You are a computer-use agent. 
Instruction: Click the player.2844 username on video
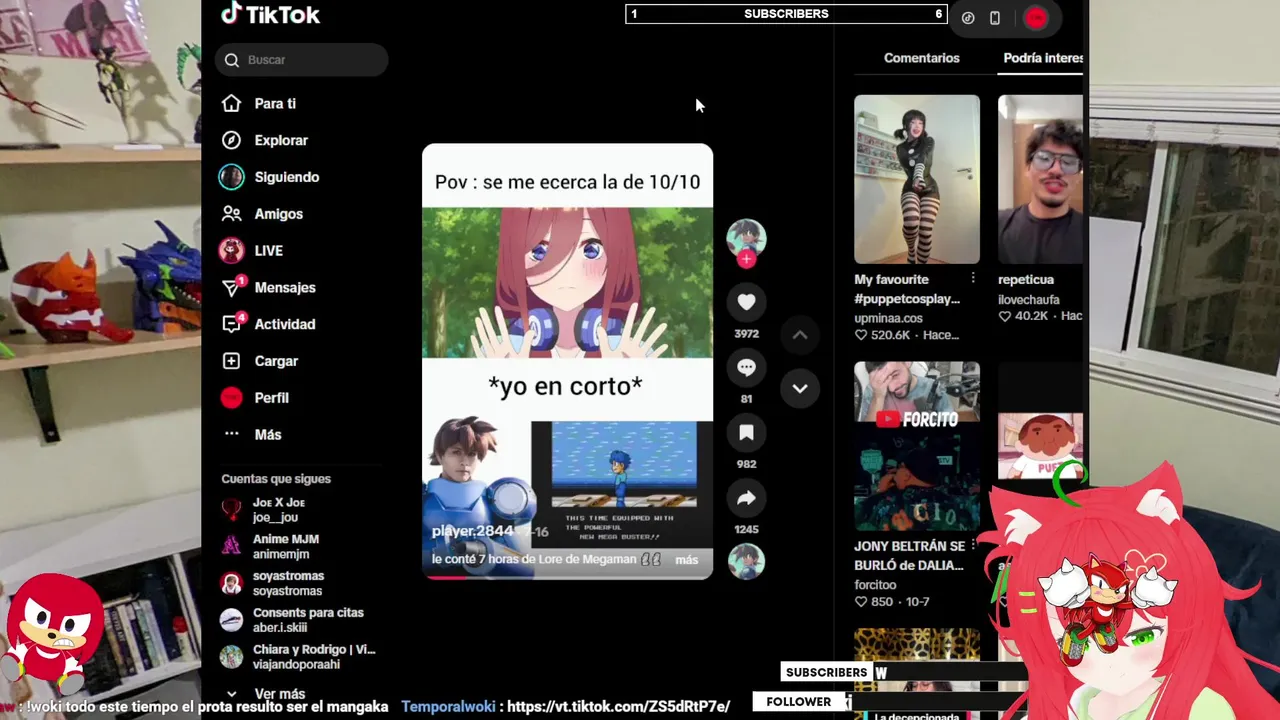click(x=472, y=531)
